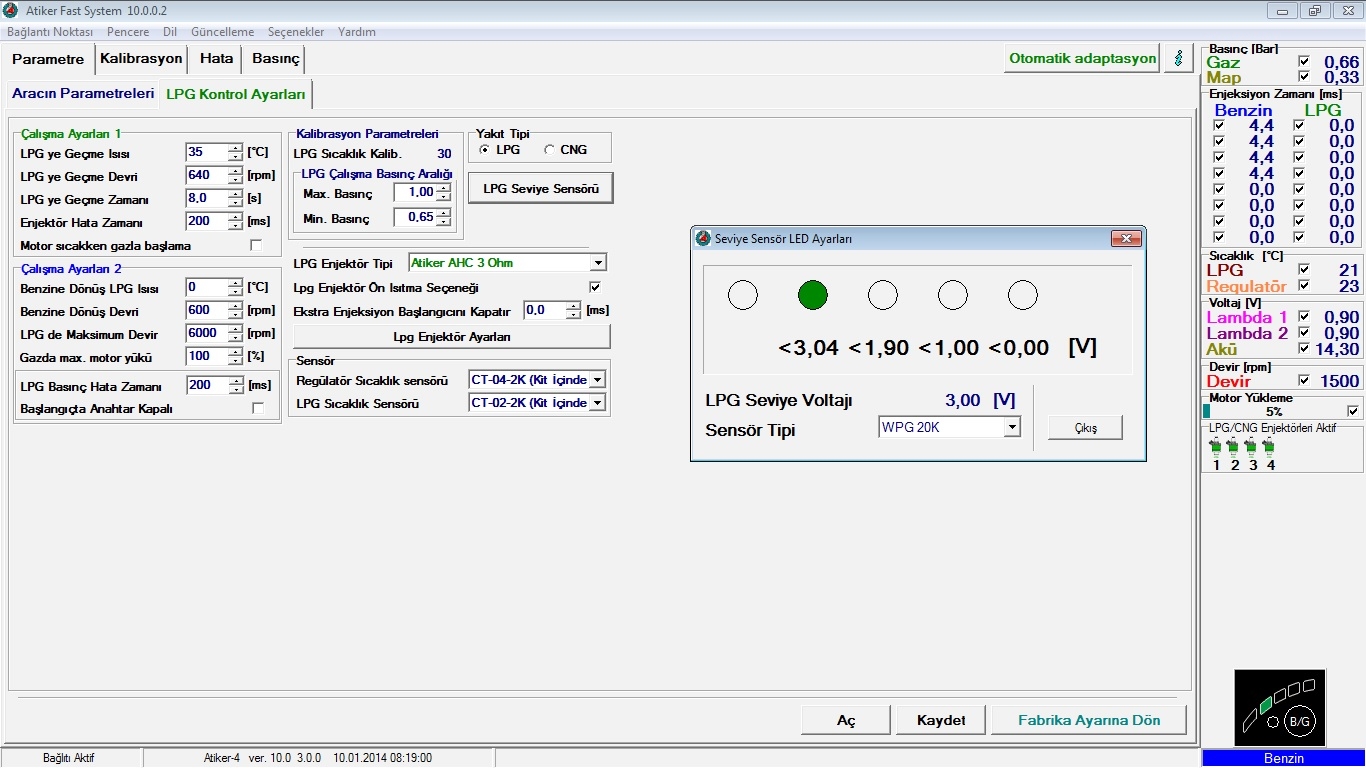This screenshot has height=768, width=1366.
Task: Click the Enjektör Hata Zamanı input field
Action: pos(207,222)
